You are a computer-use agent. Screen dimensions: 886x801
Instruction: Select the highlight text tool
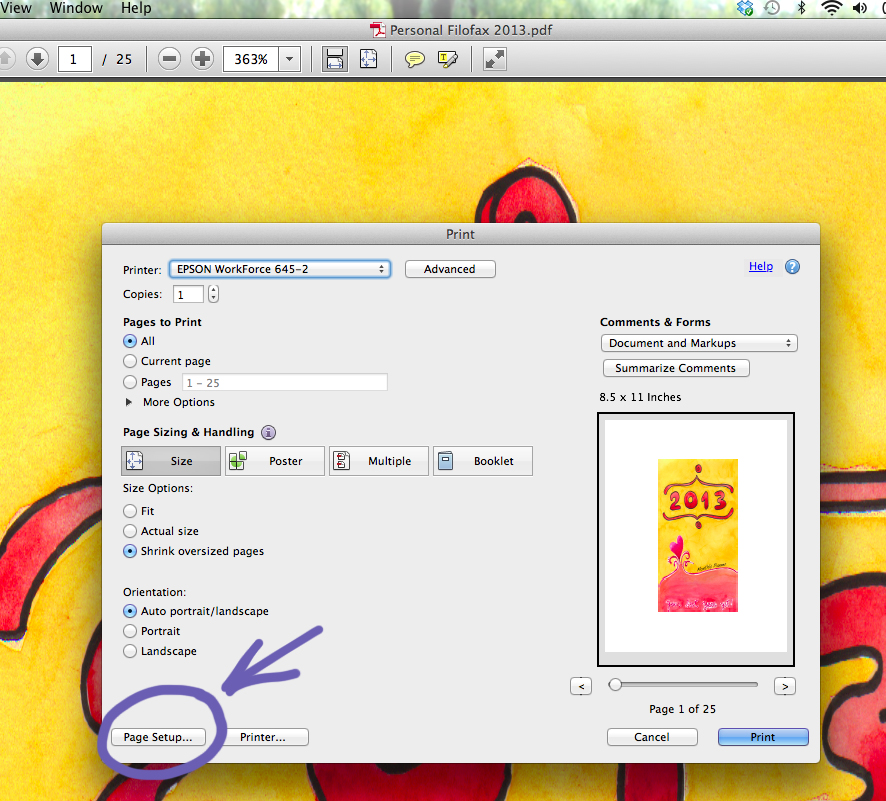coord(447,59)
